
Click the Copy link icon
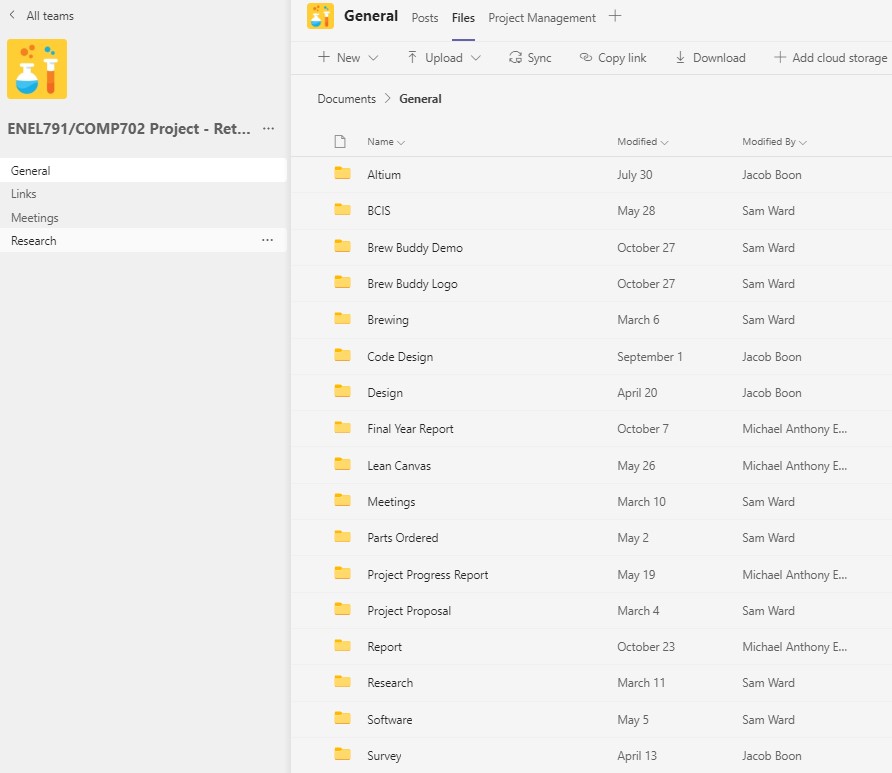click(x=586, y=58)
